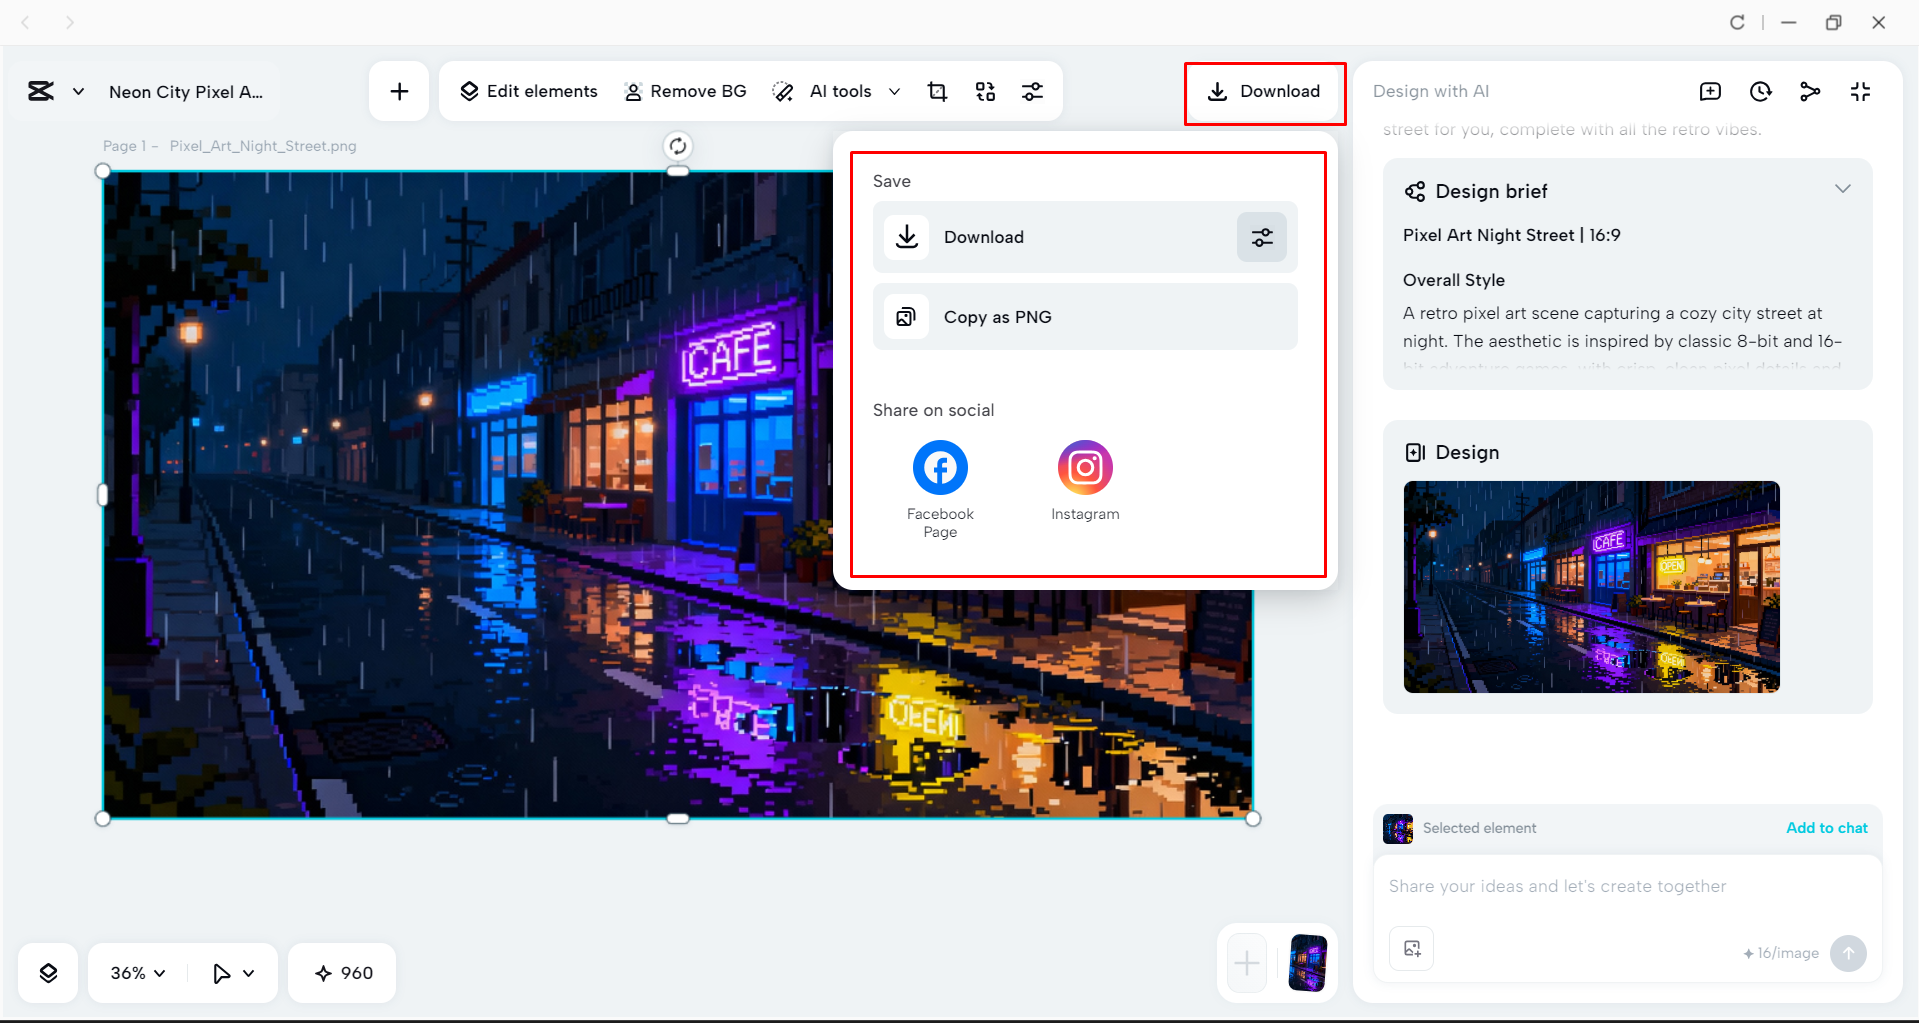The height and width of the screenshot is (1023, 1919).
Task: Open the history clock icon
Action: pos(1760,91)
